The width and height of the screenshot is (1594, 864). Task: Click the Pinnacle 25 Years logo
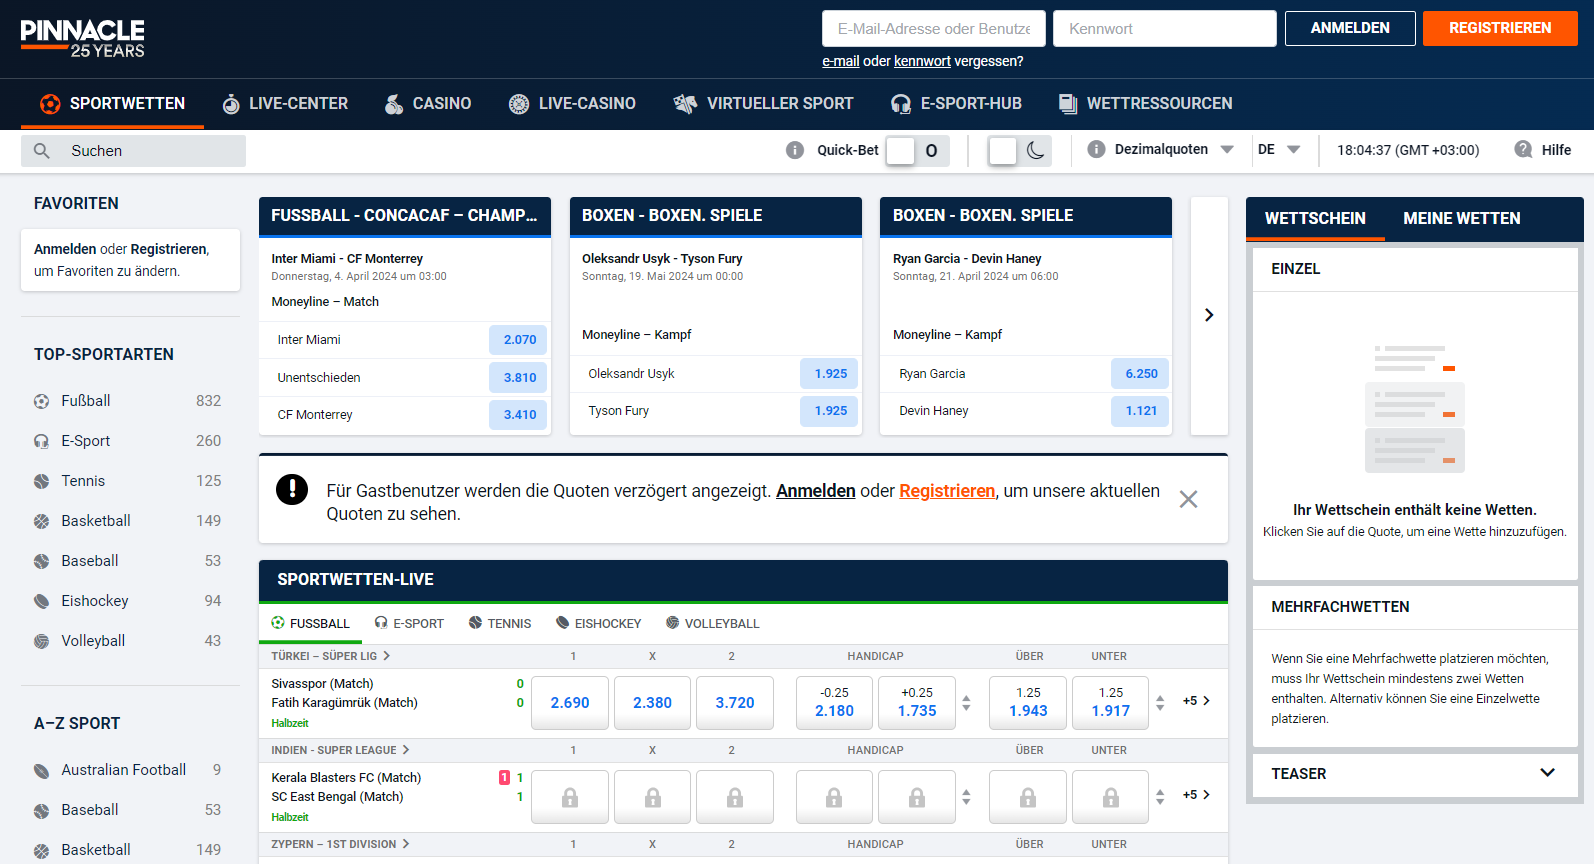(83, 38)
